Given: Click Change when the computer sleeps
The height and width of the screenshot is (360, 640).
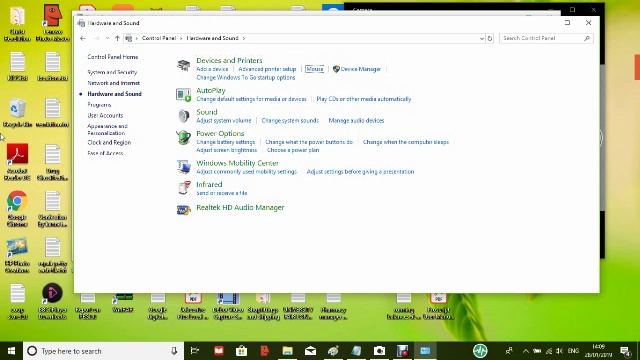Looking at the screenshot, I should point(406,142).
